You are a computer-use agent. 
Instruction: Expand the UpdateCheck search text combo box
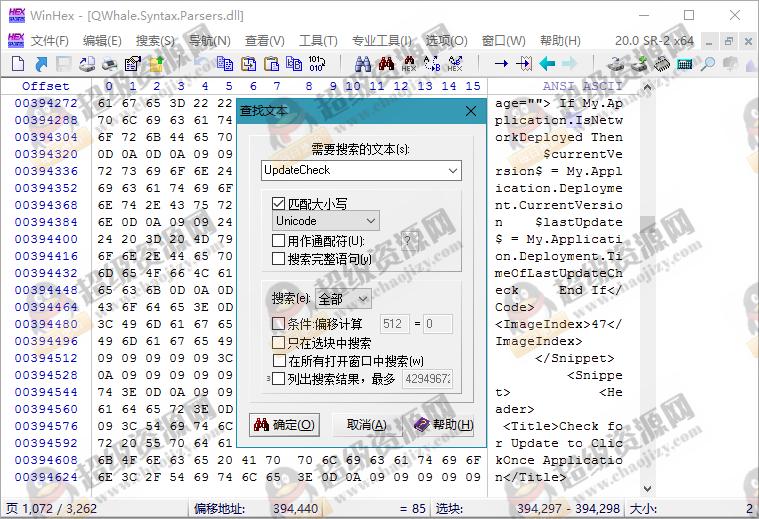click(x=453, y=170)
